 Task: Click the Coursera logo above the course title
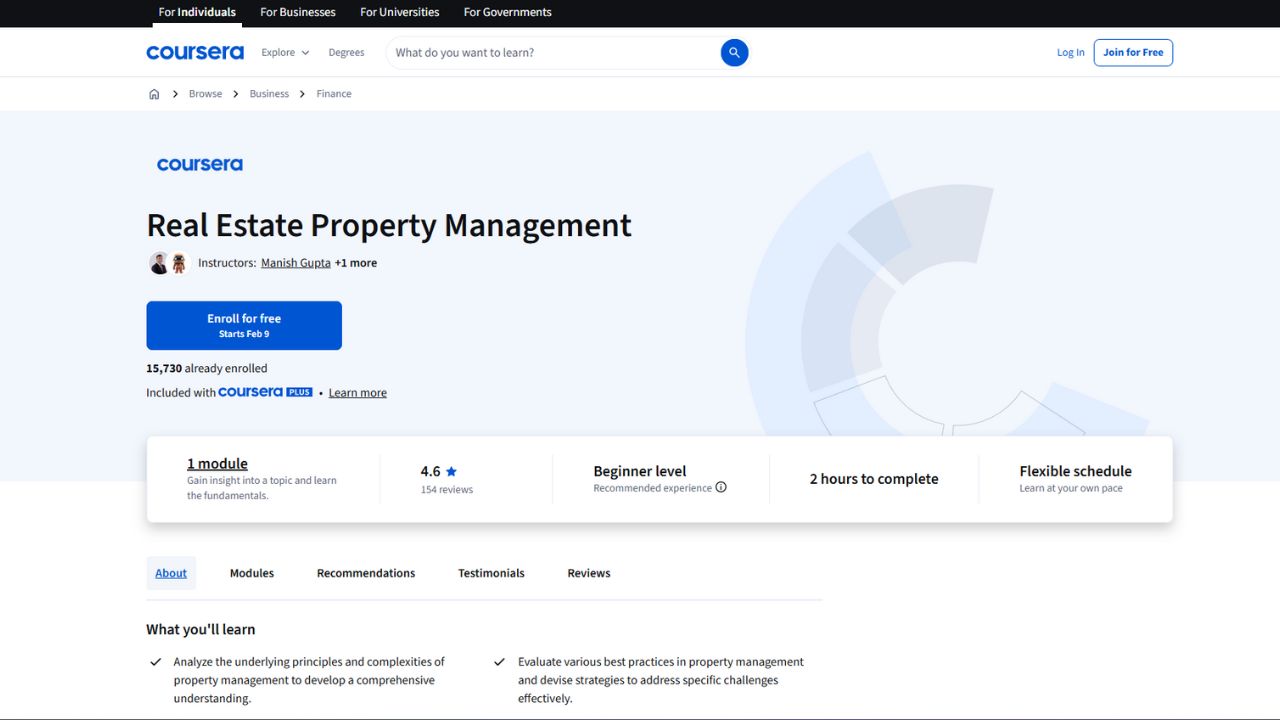tap(199, 164)
